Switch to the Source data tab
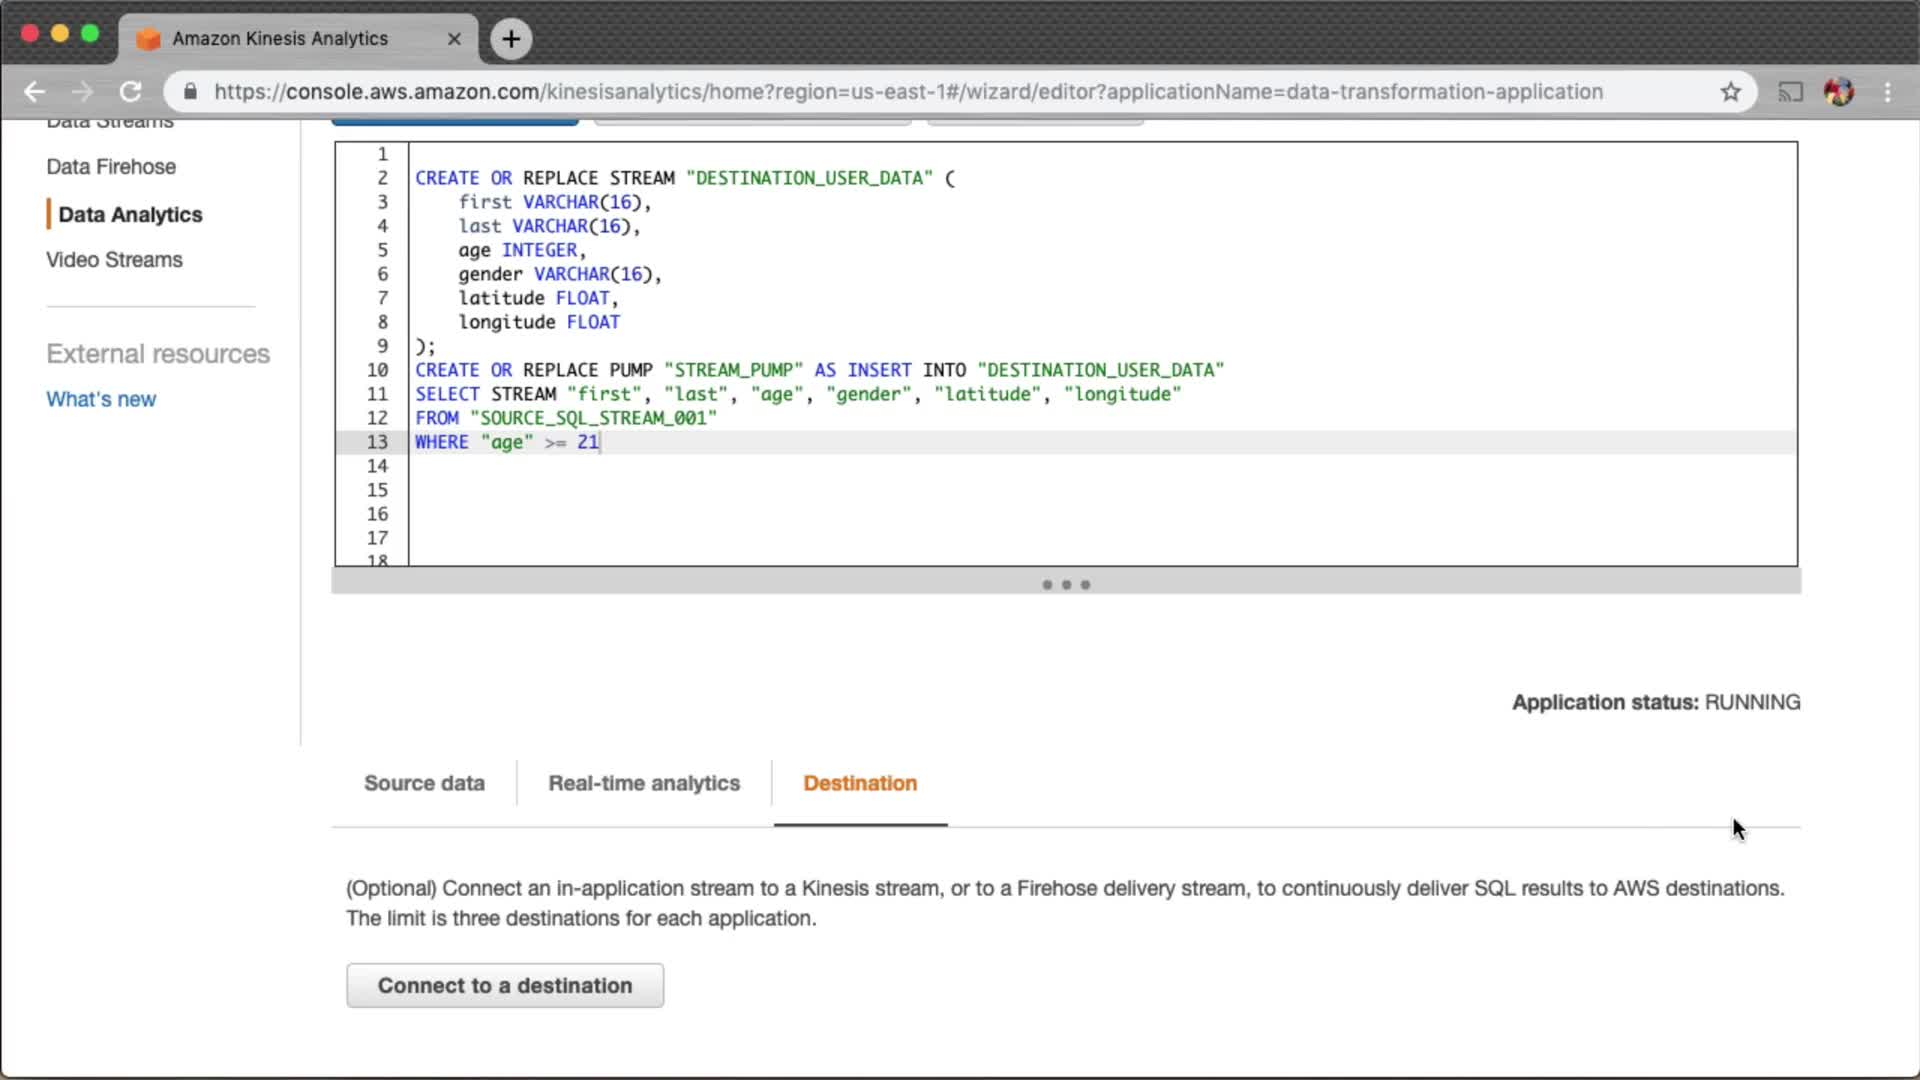 (424, 783)
